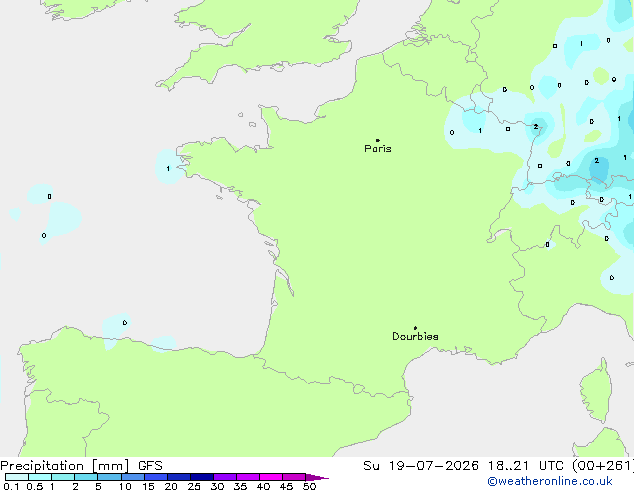Click the GFS model label

150,466
